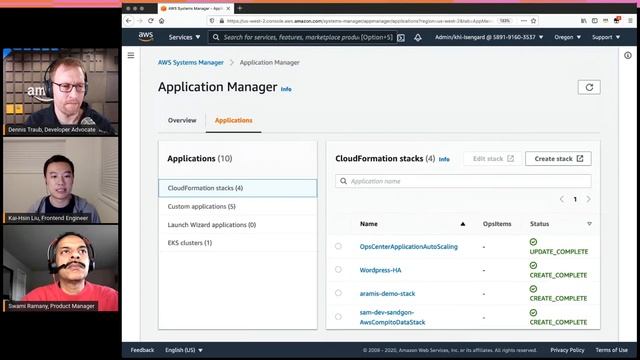Screen dimensions: 640x360
Task: Click page number 1 in pagination
Action: [575, 199]
